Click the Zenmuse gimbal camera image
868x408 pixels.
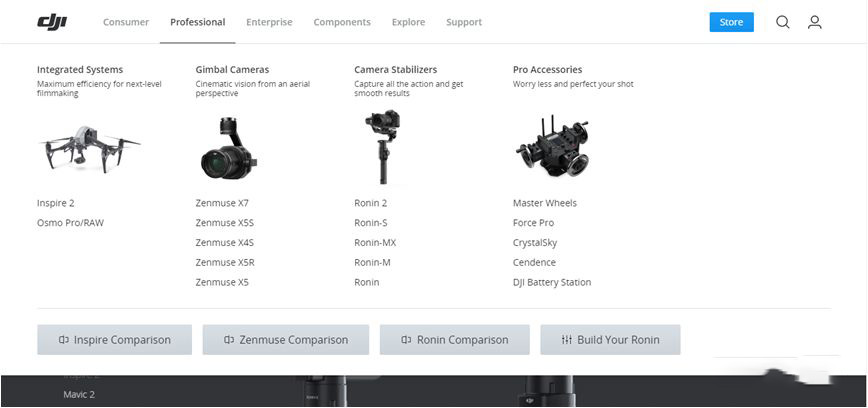pyautogui.click(x=228, y=148)
